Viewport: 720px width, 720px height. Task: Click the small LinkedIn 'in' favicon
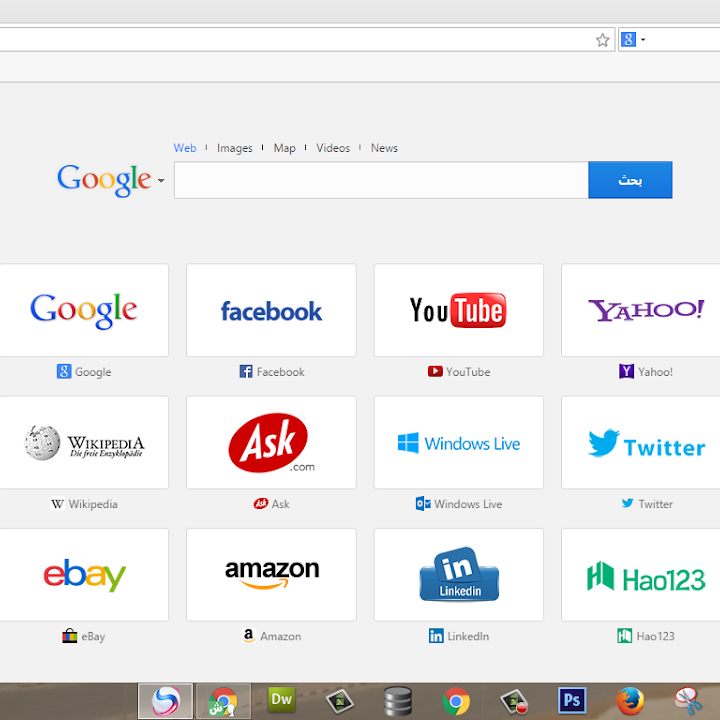(436, 636)
